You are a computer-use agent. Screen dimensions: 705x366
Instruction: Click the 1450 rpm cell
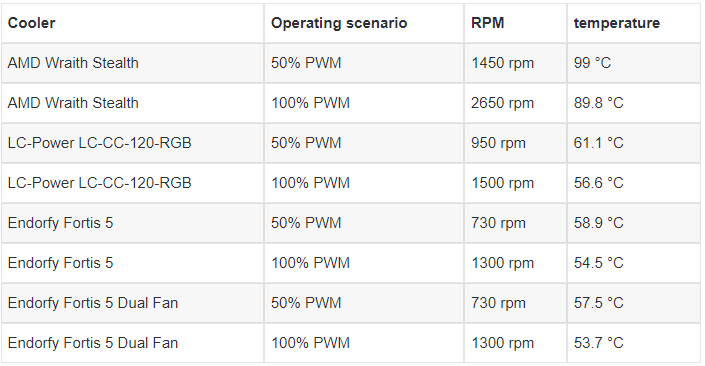click(515, 63)
